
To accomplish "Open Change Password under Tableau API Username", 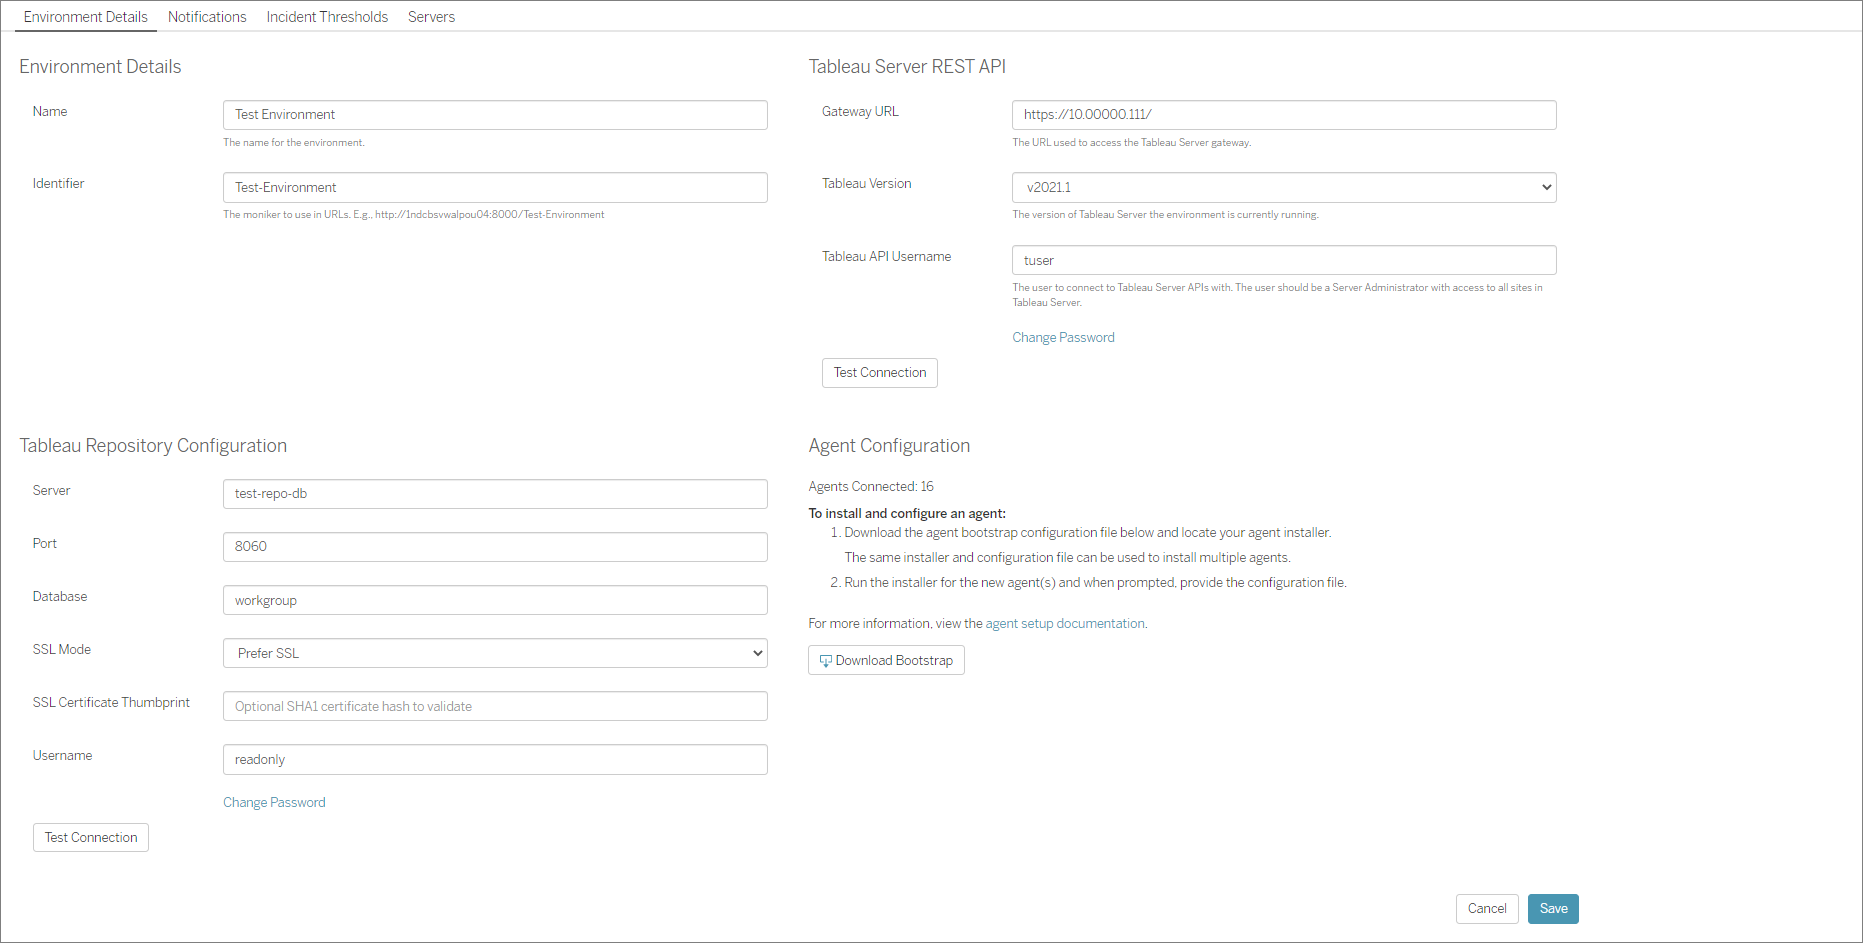I will pyautogui.click(x=1063, y=338).
